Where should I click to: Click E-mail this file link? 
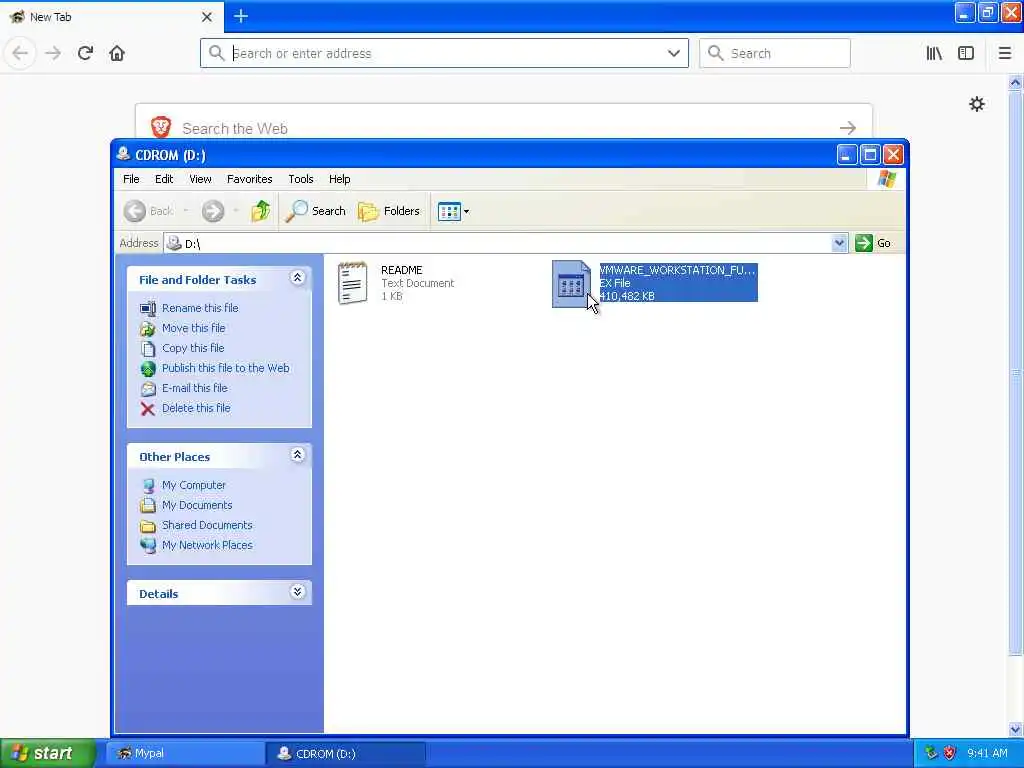pos(195,388)
